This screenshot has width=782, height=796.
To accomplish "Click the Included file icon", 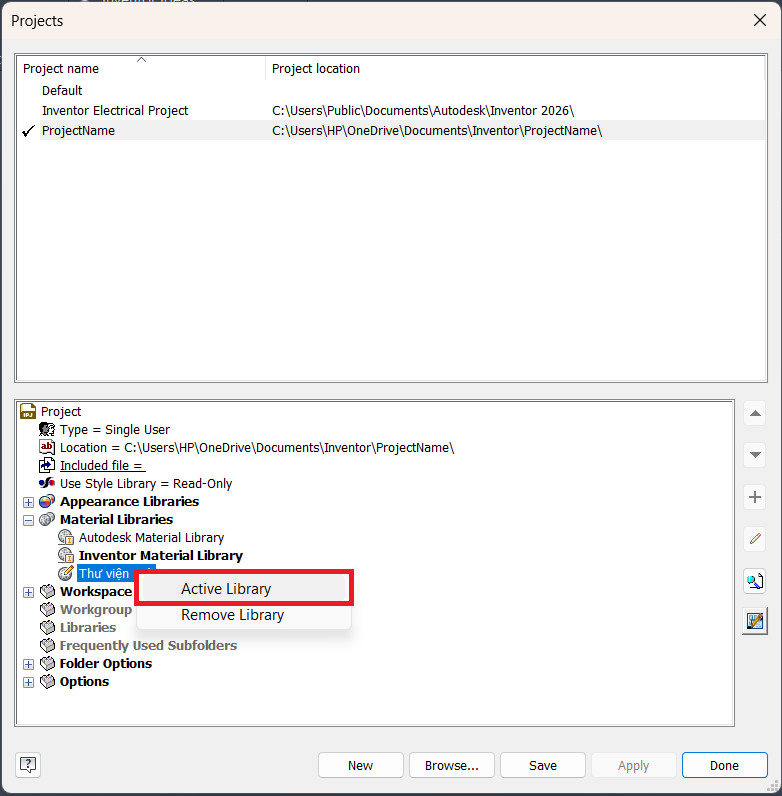I will point(47,465).
